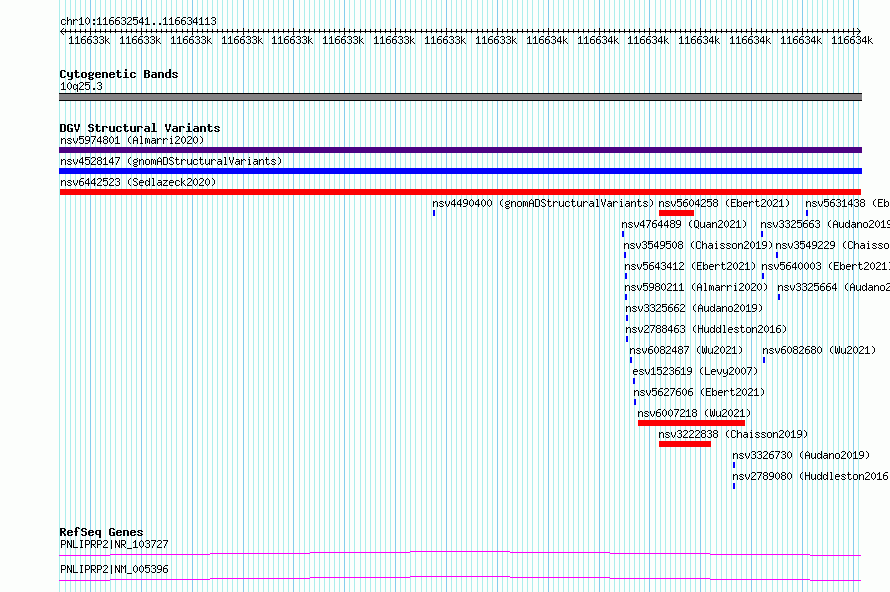Click the blue marker under nsv4490400
The height and width of the screenshot is (592, 890).
pos(434,213)
